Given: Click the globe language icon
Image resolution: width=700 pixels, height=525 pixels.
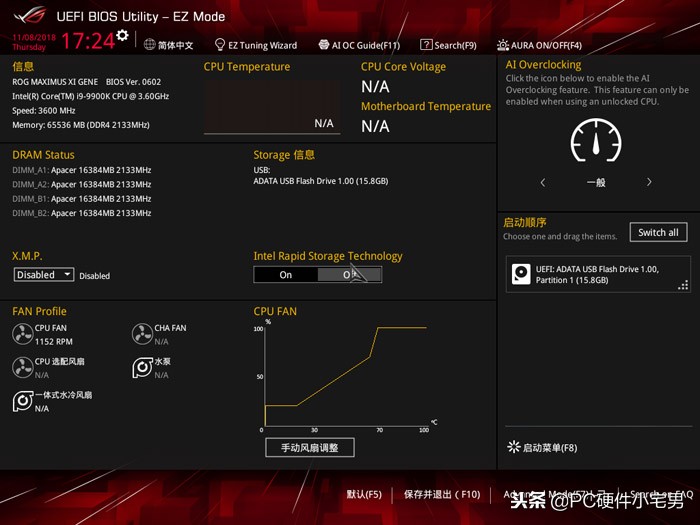Looking at the screenshot, I should 150,45.
